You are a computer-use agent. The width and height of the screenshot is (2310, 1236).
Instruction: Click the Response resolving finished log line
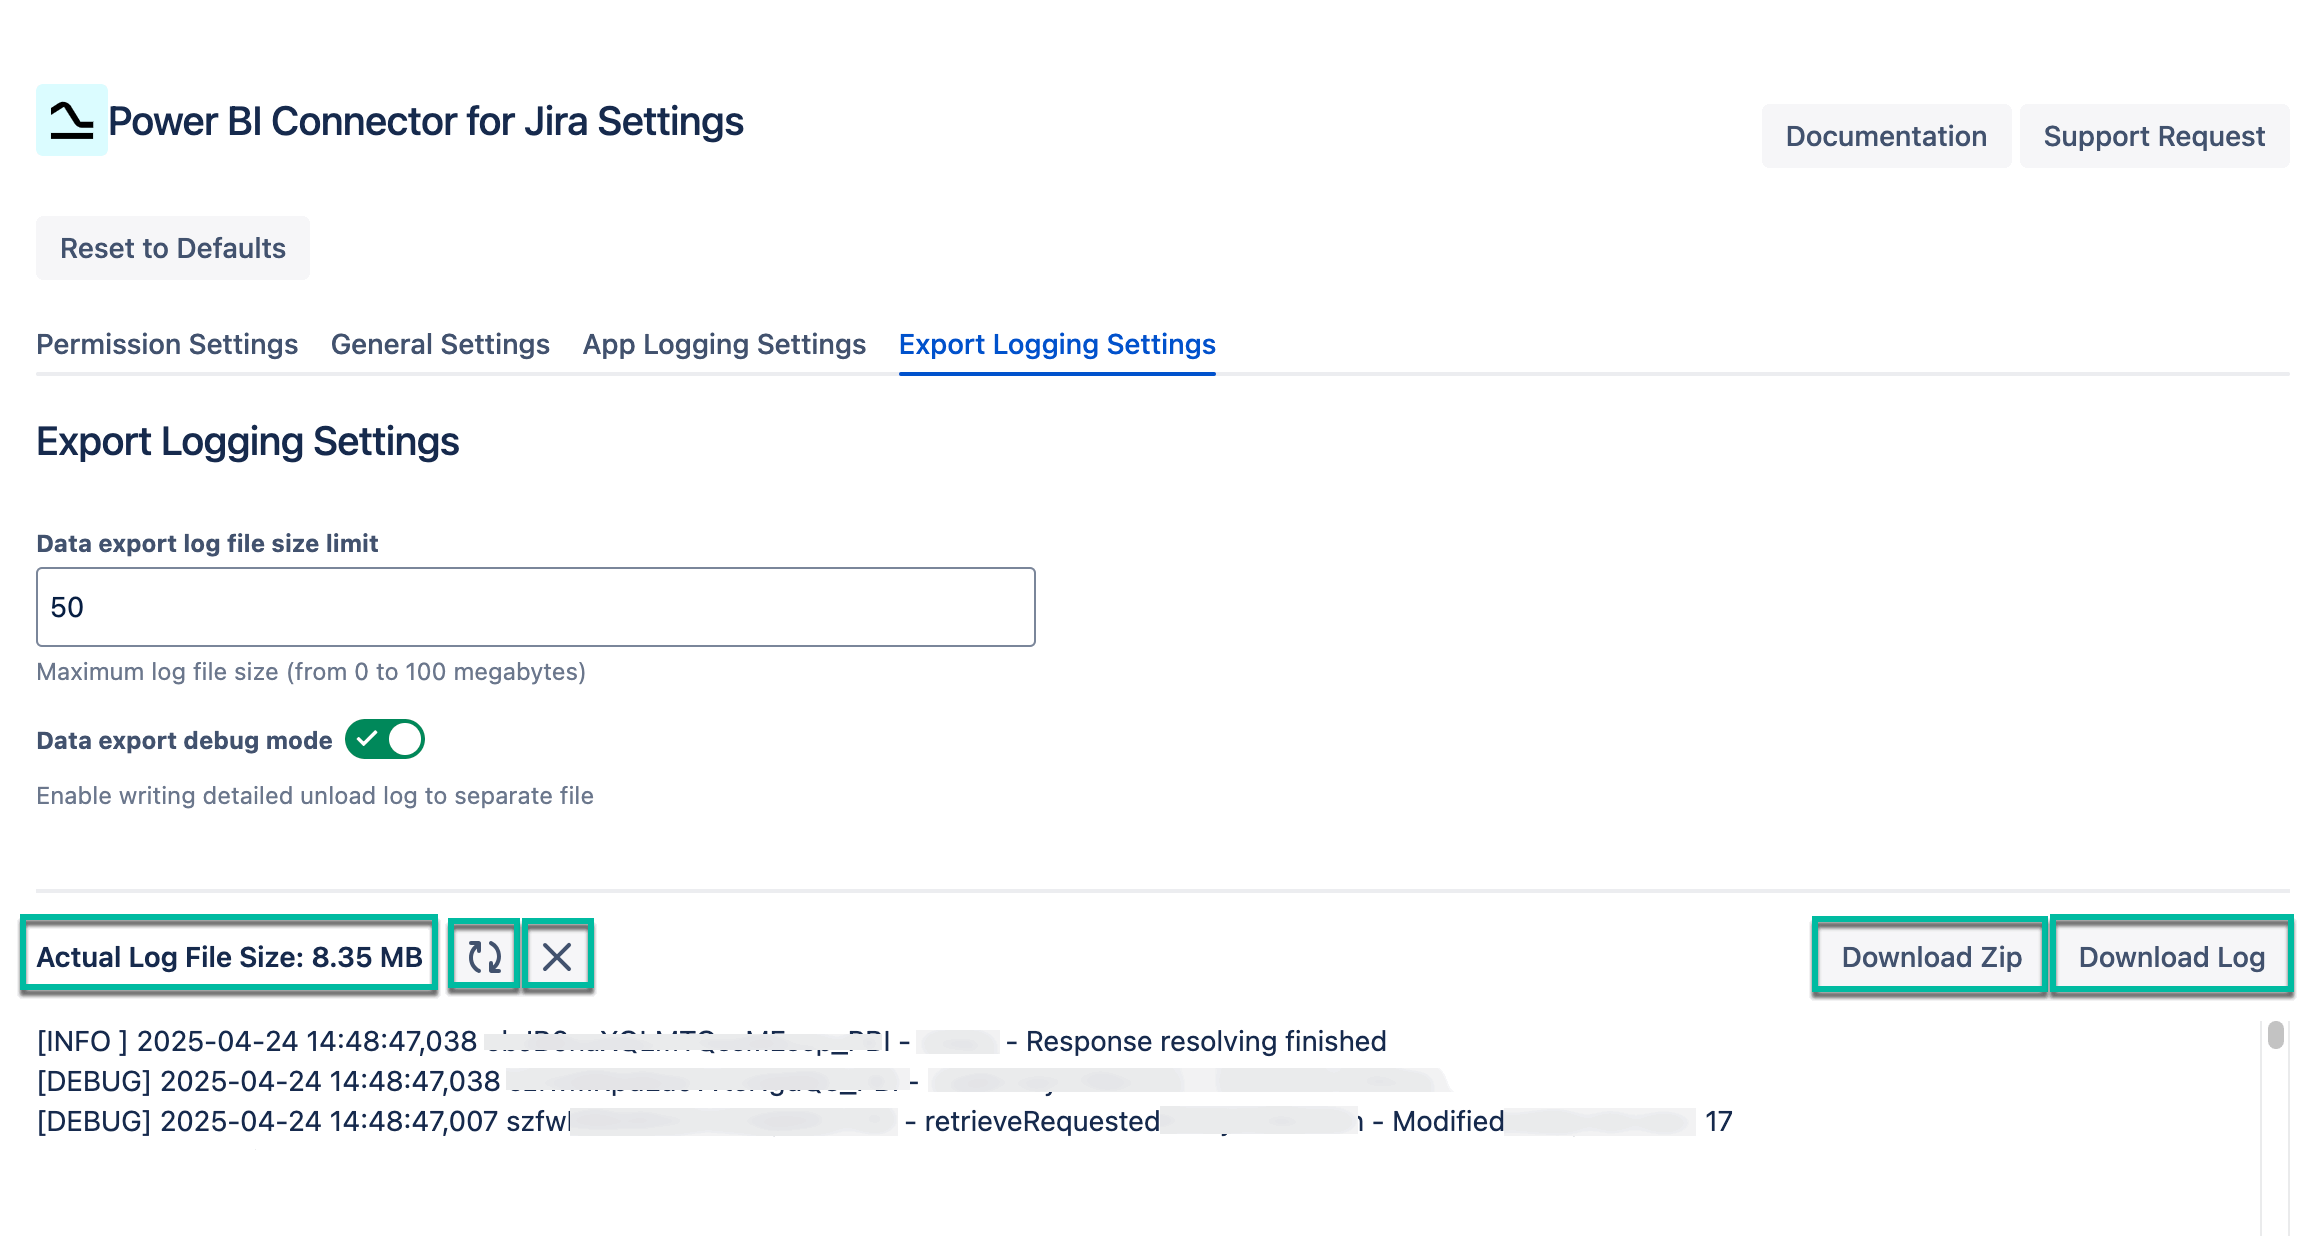1205,1042
